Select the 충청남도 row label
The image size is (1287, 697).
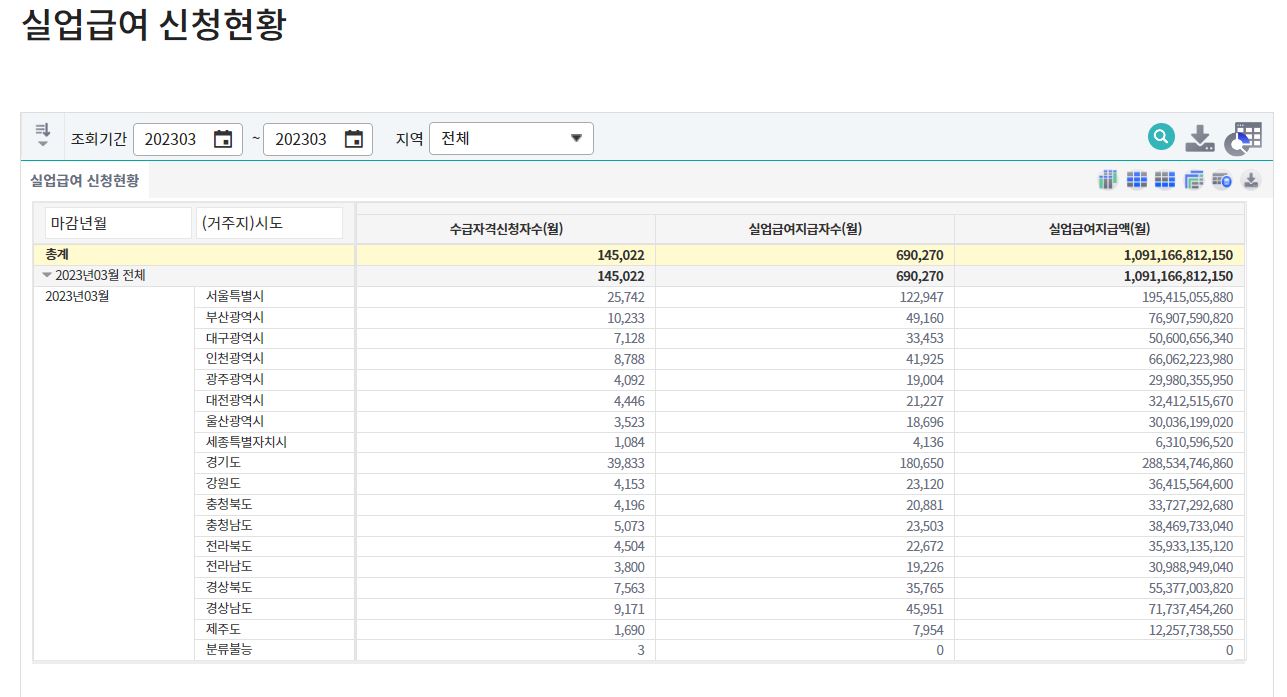pyautogui.click(x=229, y=525)
